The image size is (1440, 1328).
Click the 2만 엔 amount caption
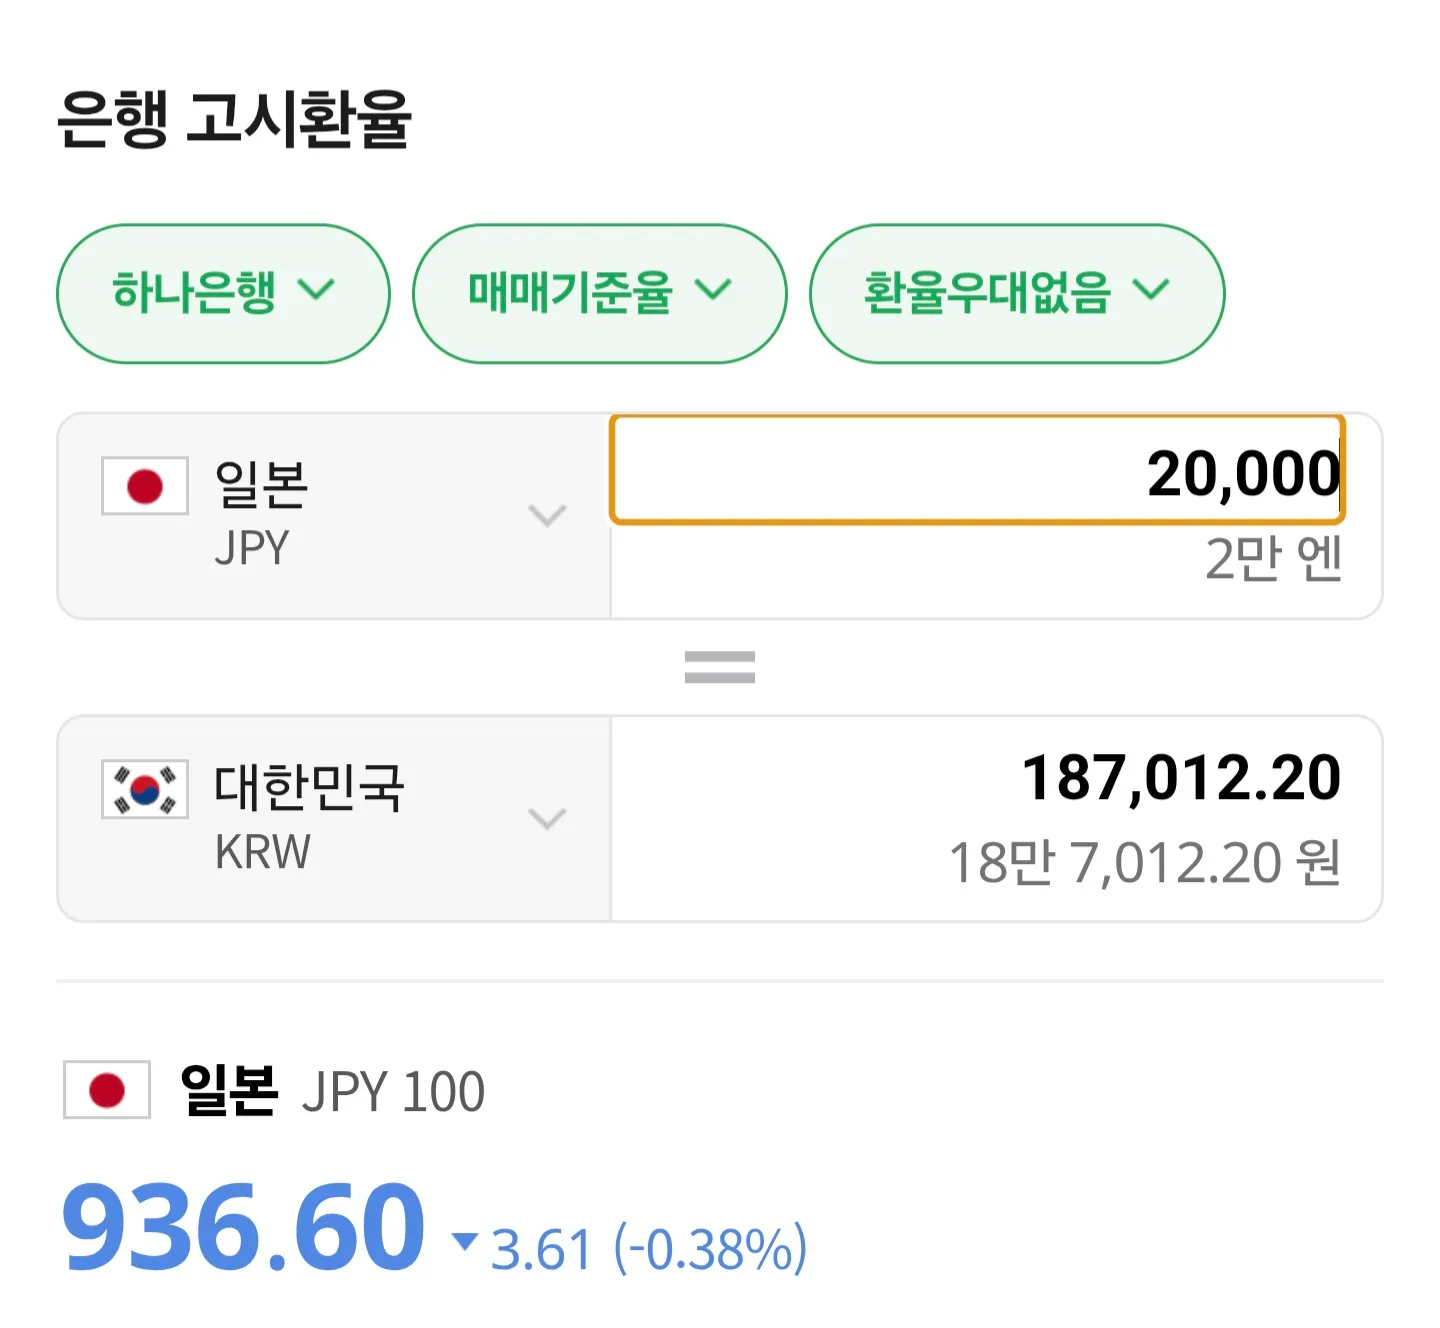(1272, 559)
